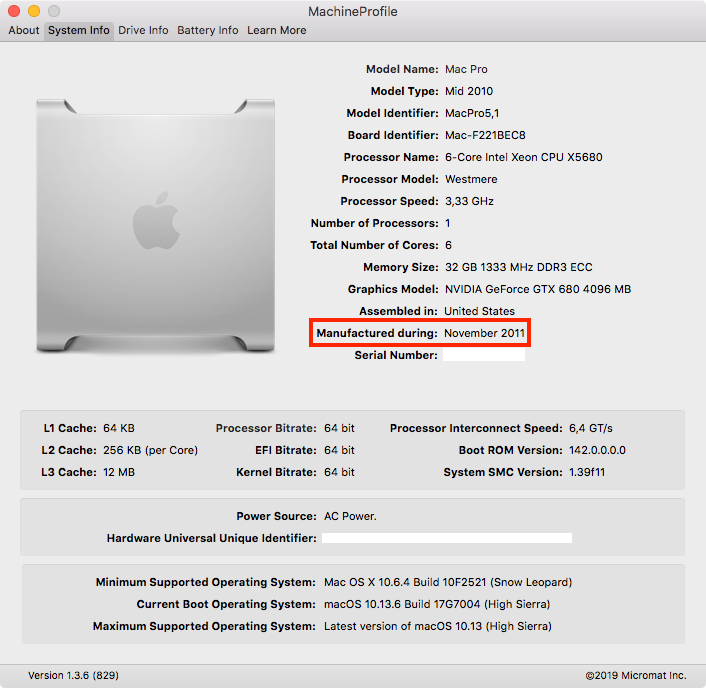Click the MachineProfile window title
The width and height of the screenshot is (706, 688).
[x=353, y=11]
